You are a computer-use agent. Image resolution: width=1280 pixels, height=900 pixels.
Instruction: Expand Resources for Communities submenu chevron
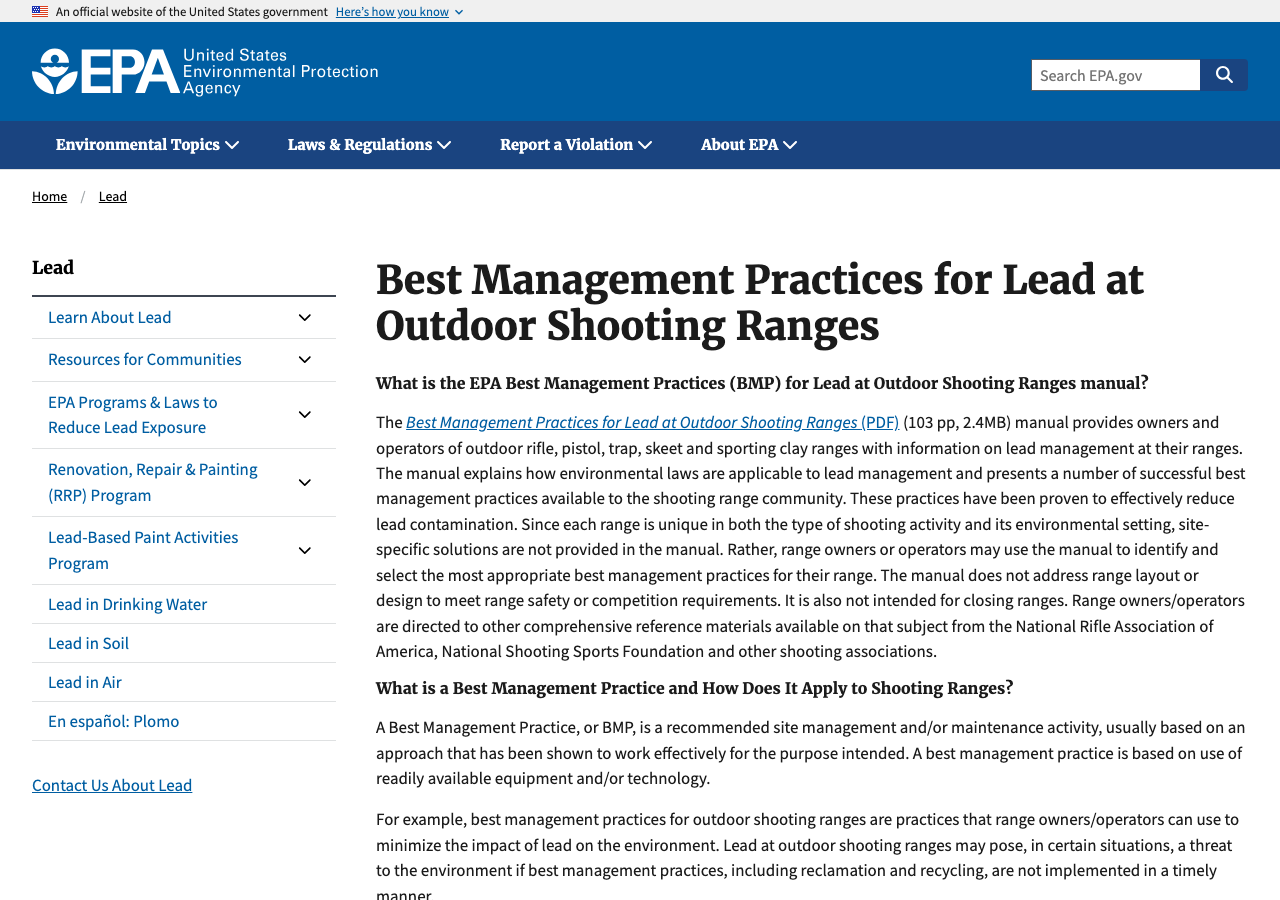pyautogui.click(x=305, y=360)
